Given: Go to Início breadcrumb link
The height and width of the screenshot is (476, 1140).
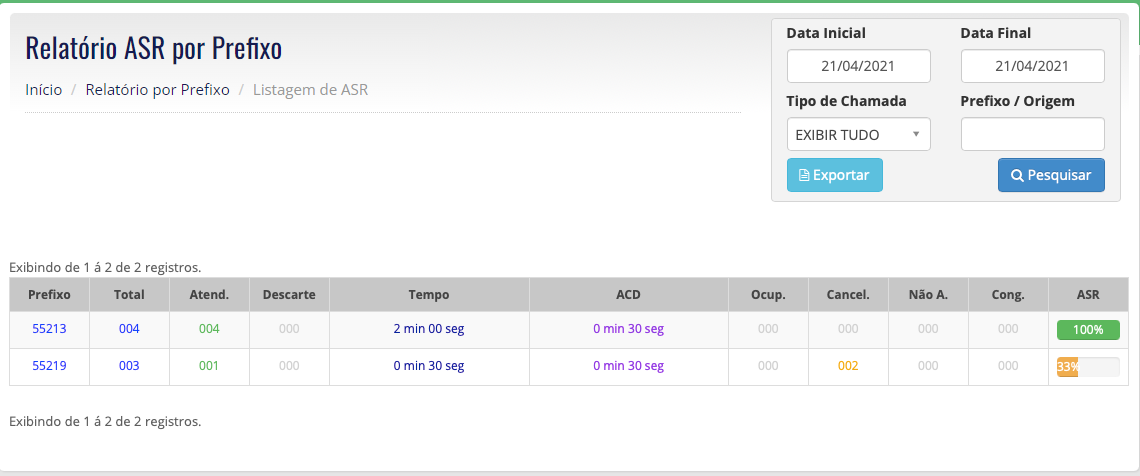Looking at the screenshot, I should (x=44, y=90).
